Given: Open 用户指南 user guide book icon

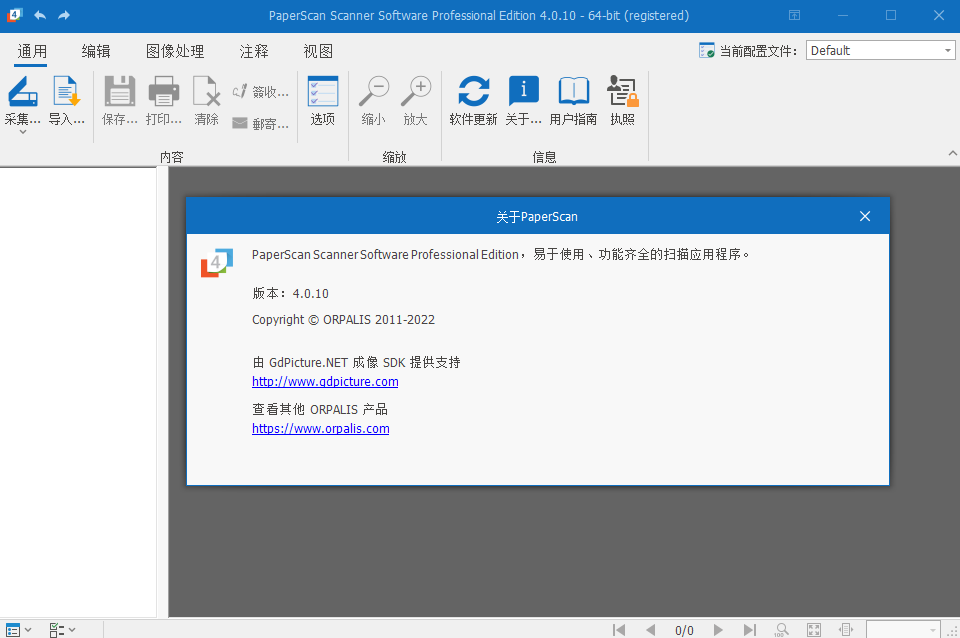Looking at the screenshot, I should (573, 92).
